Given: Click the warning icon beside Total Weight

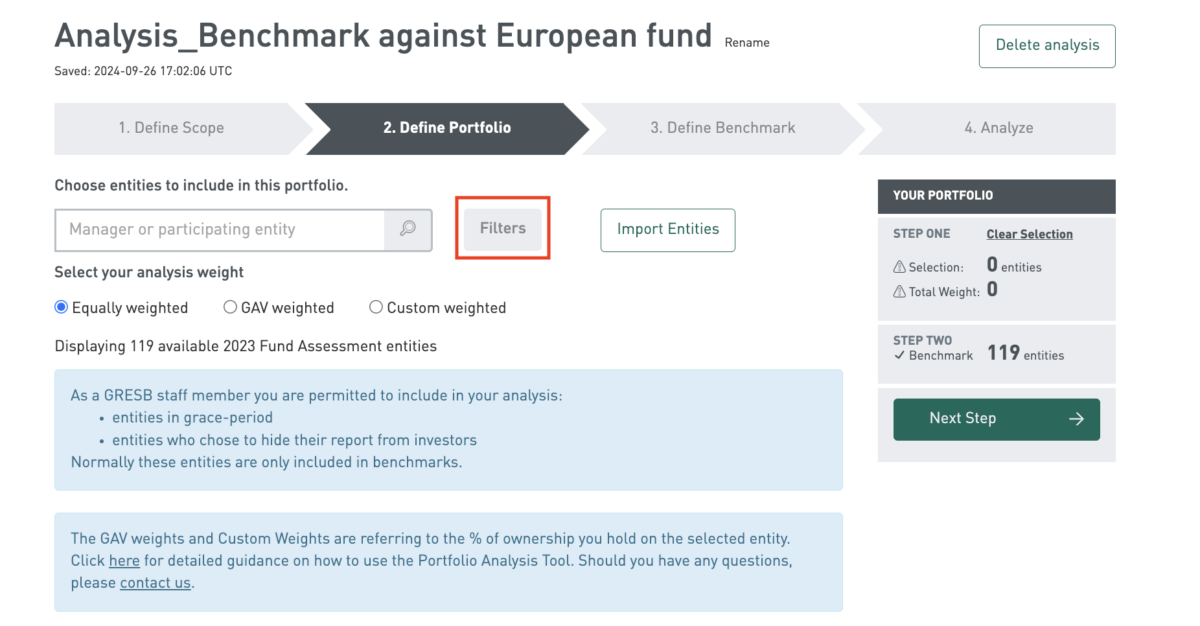Looking at the screenshot, I should [899, 291].
